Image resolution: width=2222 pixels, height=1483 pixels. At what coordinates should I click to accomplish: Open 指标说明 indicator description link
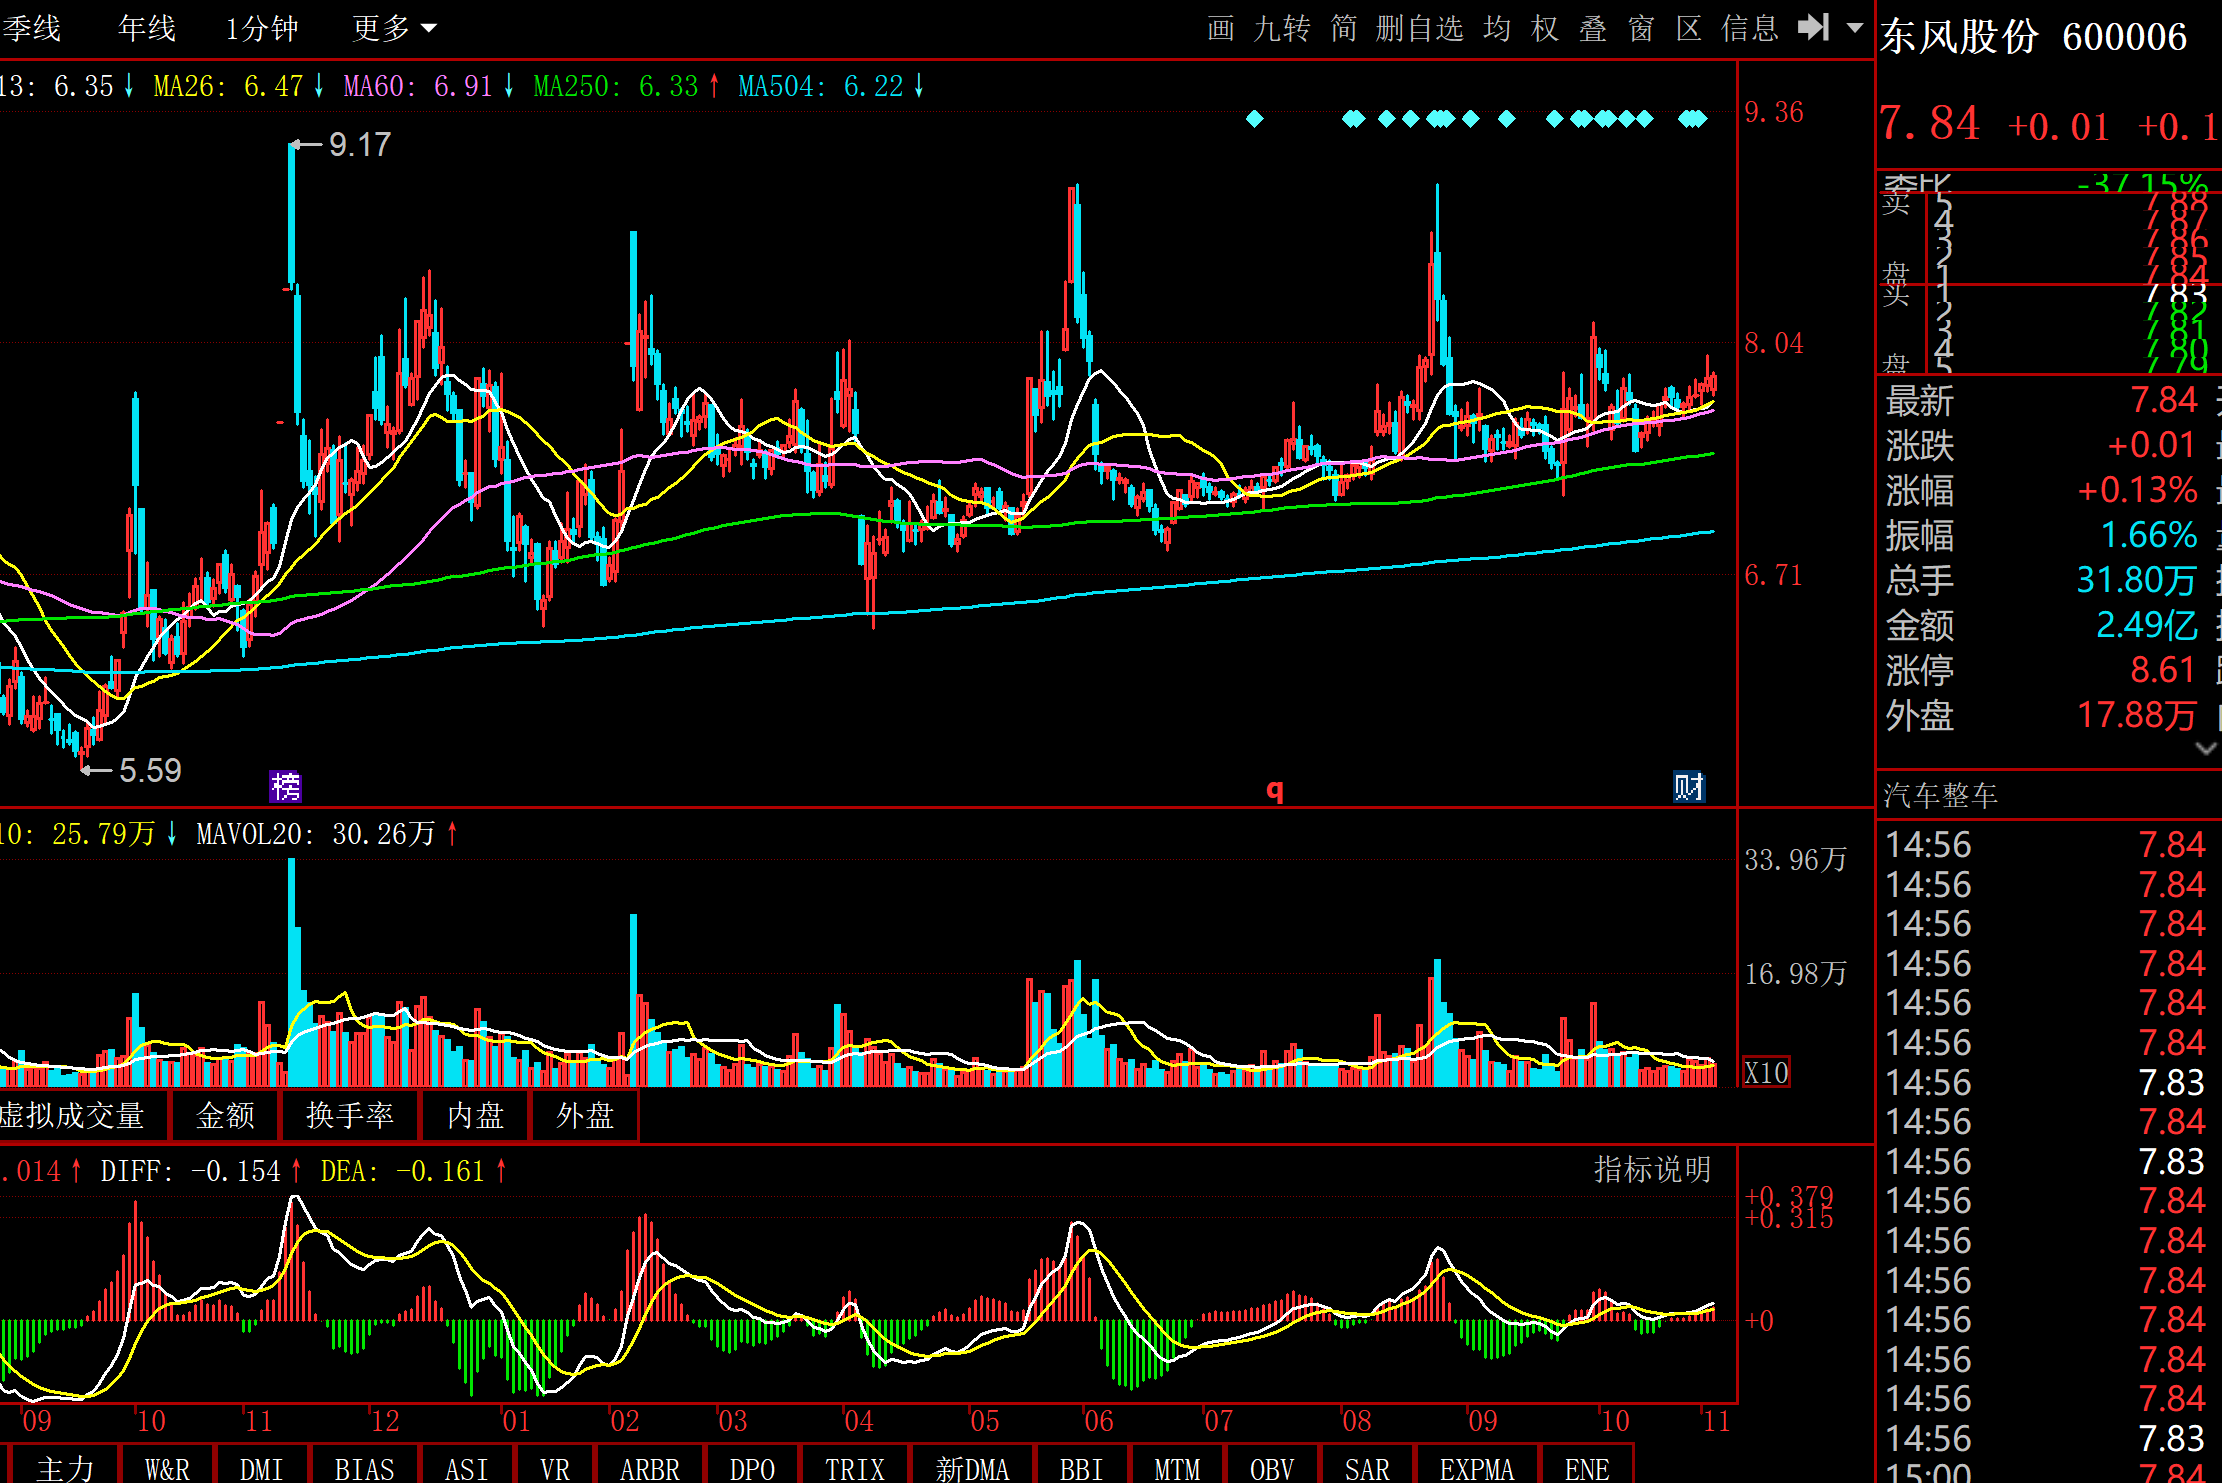click(1652, 1169)
